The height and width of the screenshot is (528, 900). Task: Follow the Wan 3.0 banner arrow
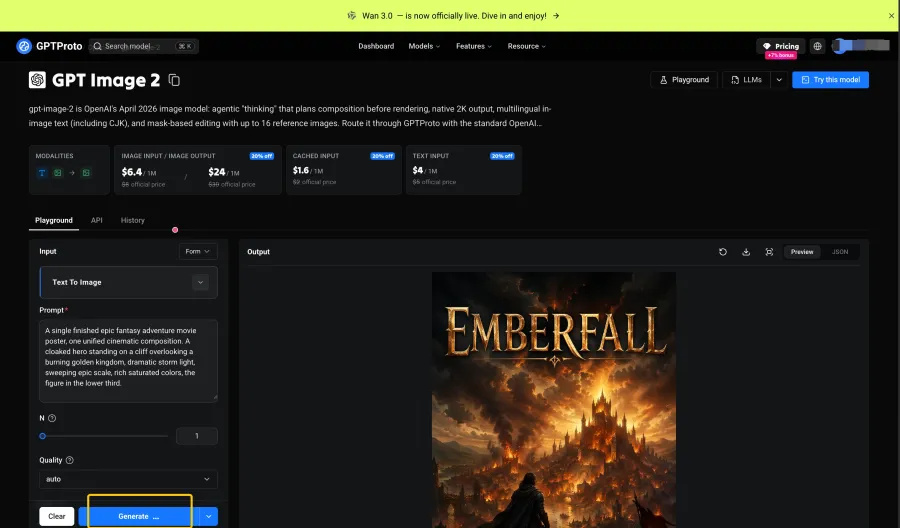(556, 15)
